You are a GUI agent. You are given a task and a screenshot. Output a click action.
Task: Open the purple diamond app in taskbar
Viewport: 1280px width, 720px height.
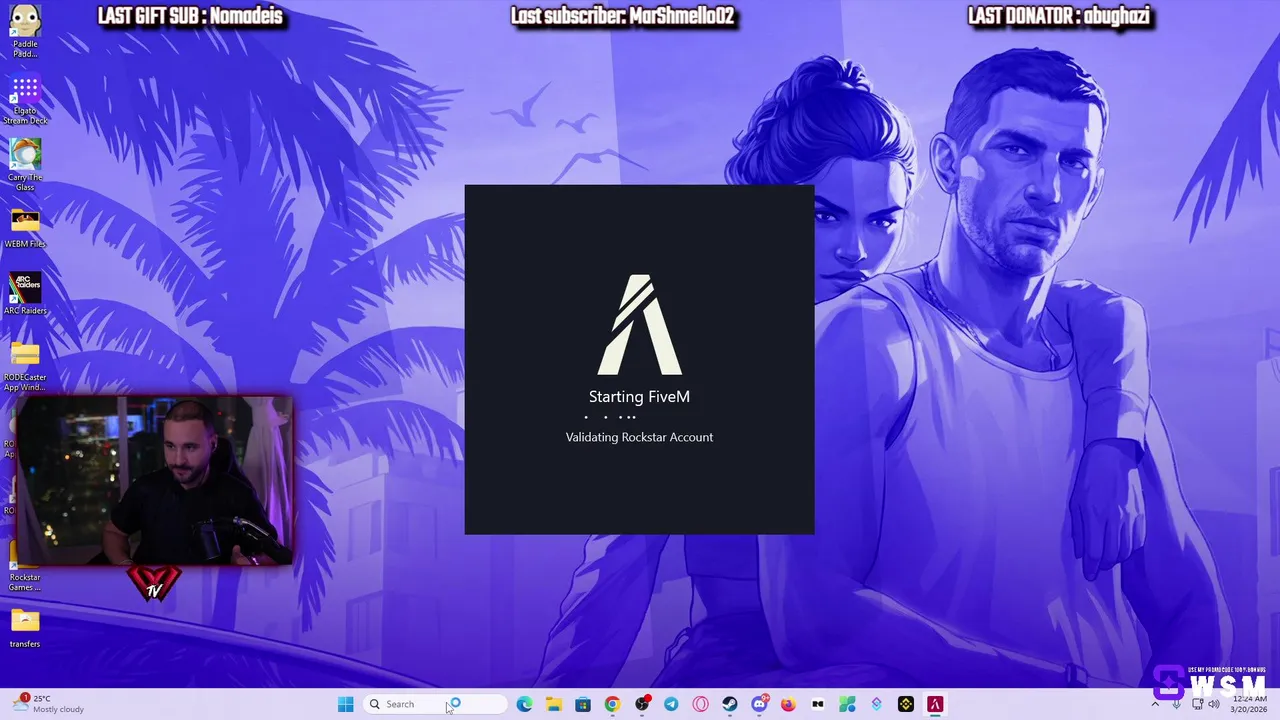coord(876,704)
